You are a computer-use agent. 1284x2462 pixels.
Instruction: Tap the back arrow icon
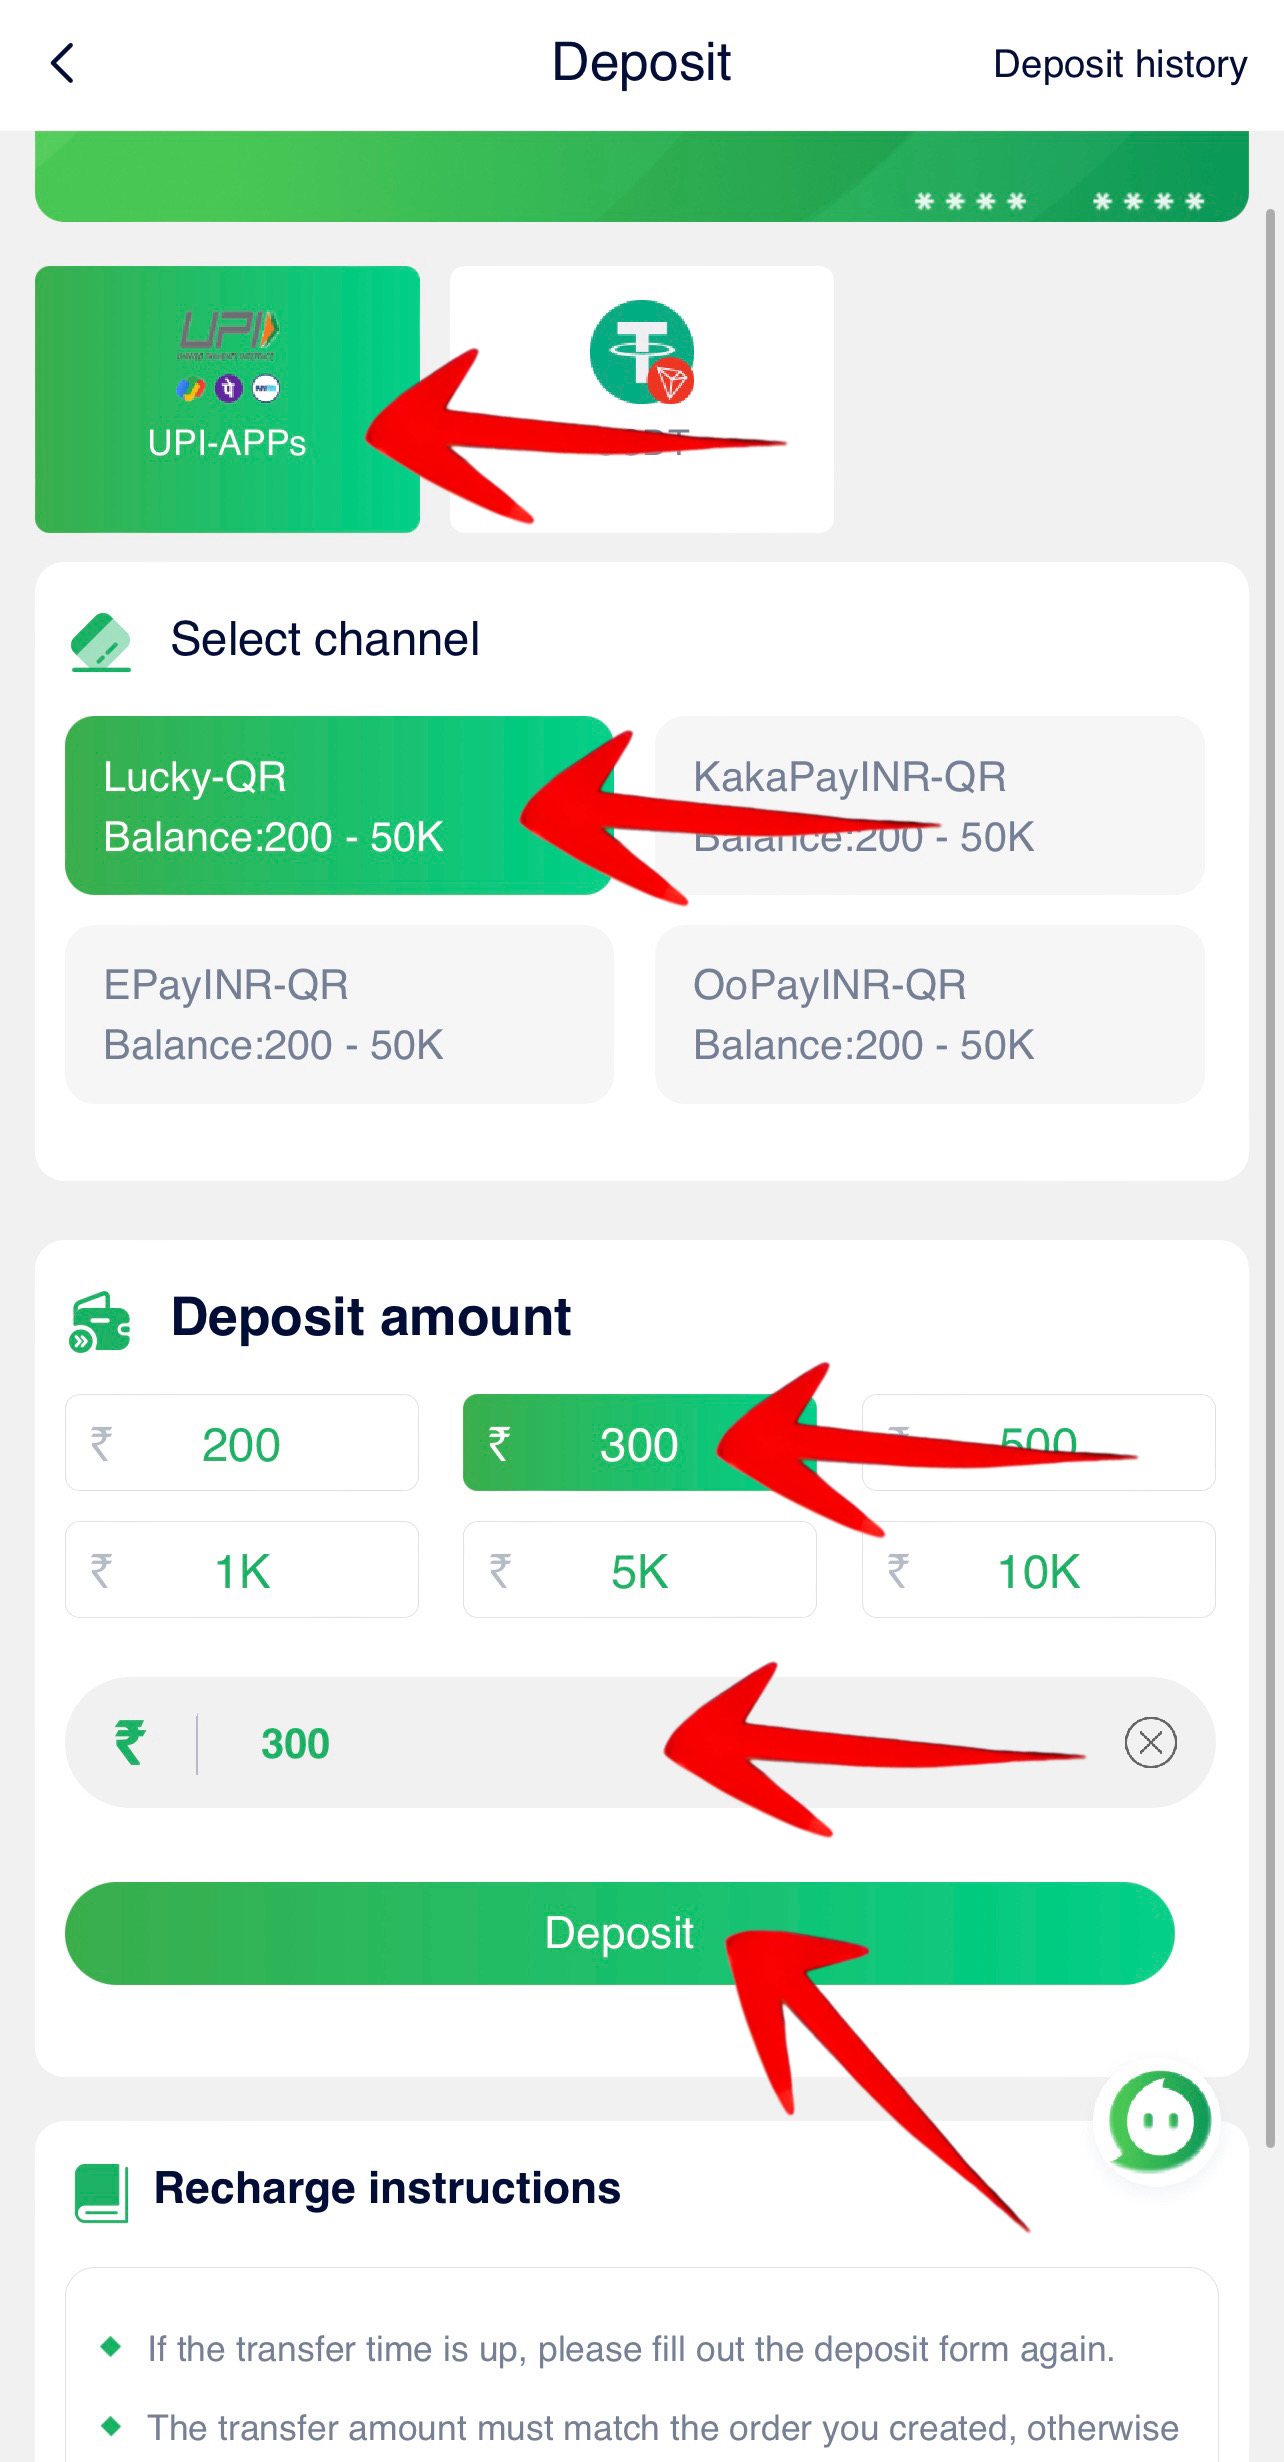[62, 64]
